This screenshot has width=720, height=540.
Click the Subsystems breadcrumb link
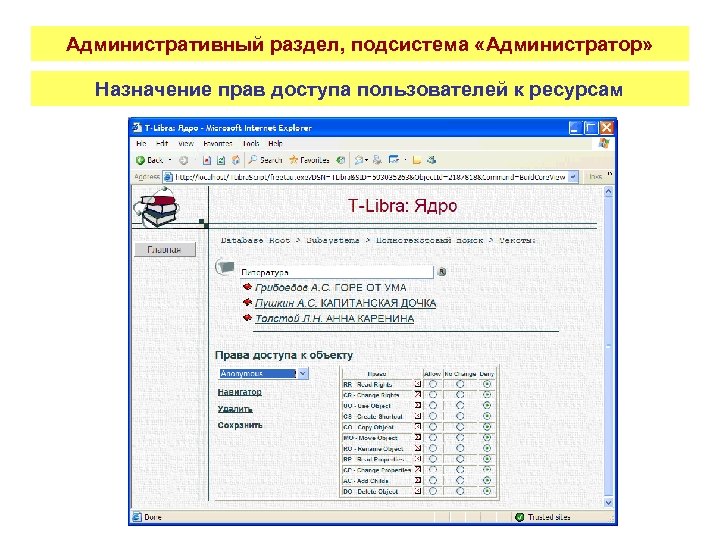[333, 240]
